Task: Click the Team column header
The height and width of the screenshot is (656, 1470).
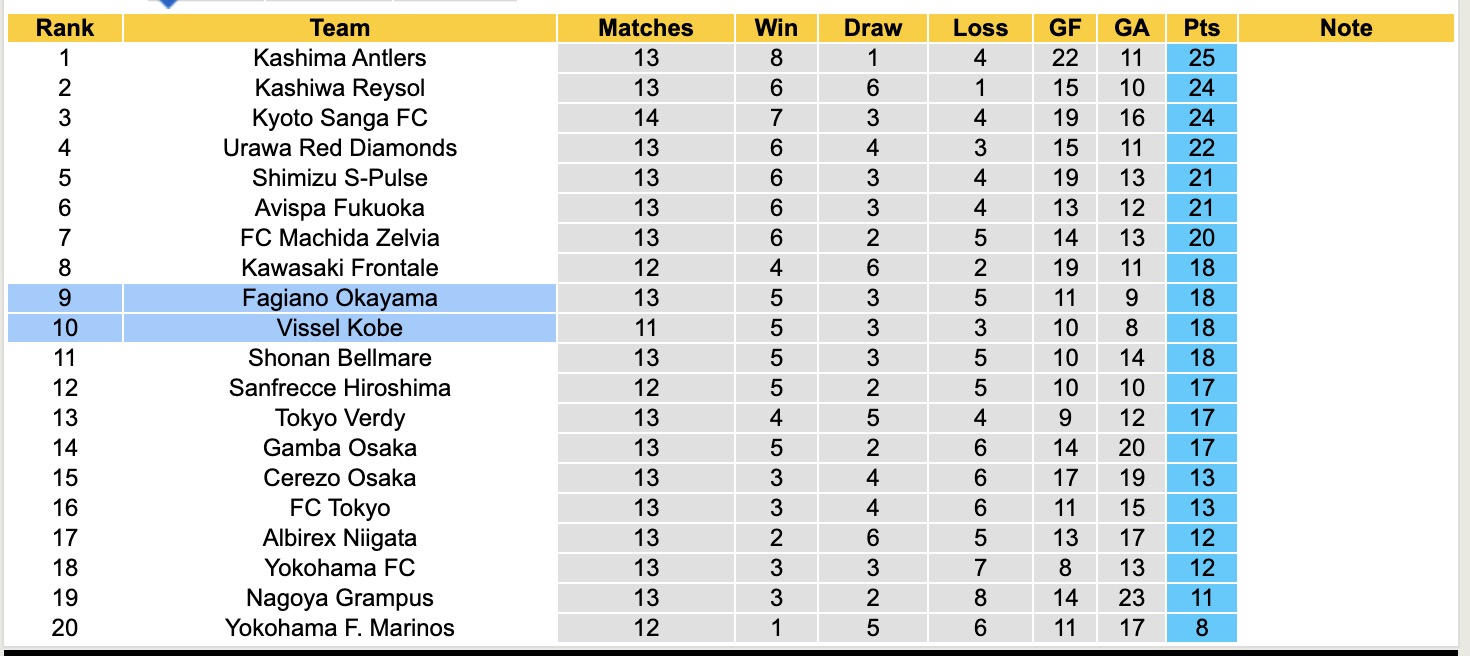Action: coord(340,28)
